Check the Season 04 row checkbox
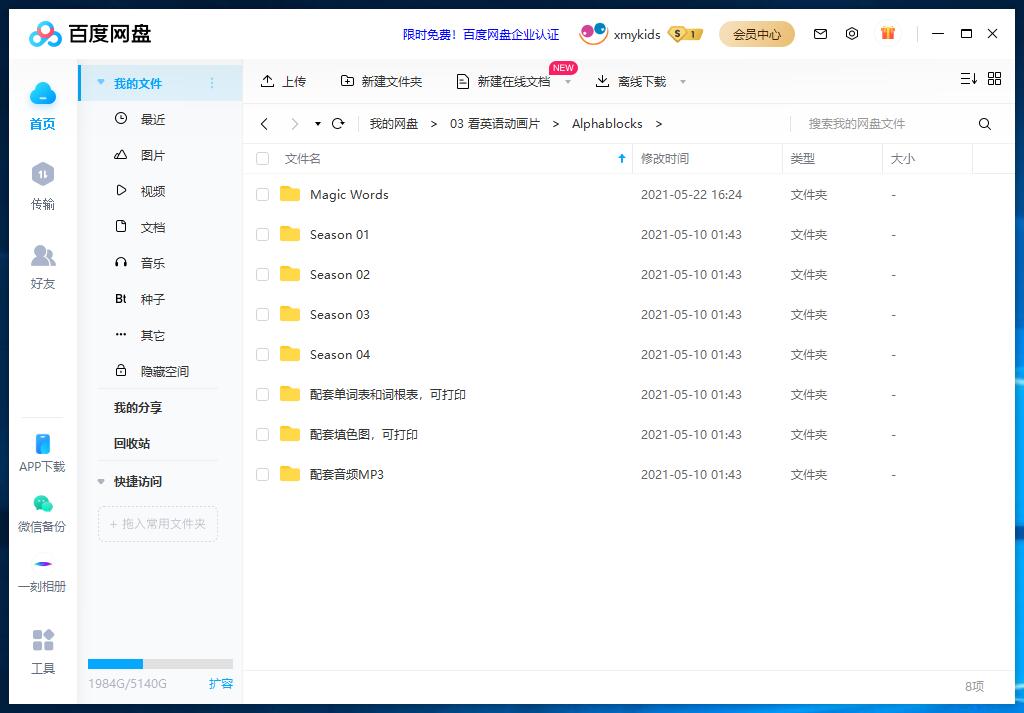The height and width of the screenshot is (713, 1024). coord(263,355)
